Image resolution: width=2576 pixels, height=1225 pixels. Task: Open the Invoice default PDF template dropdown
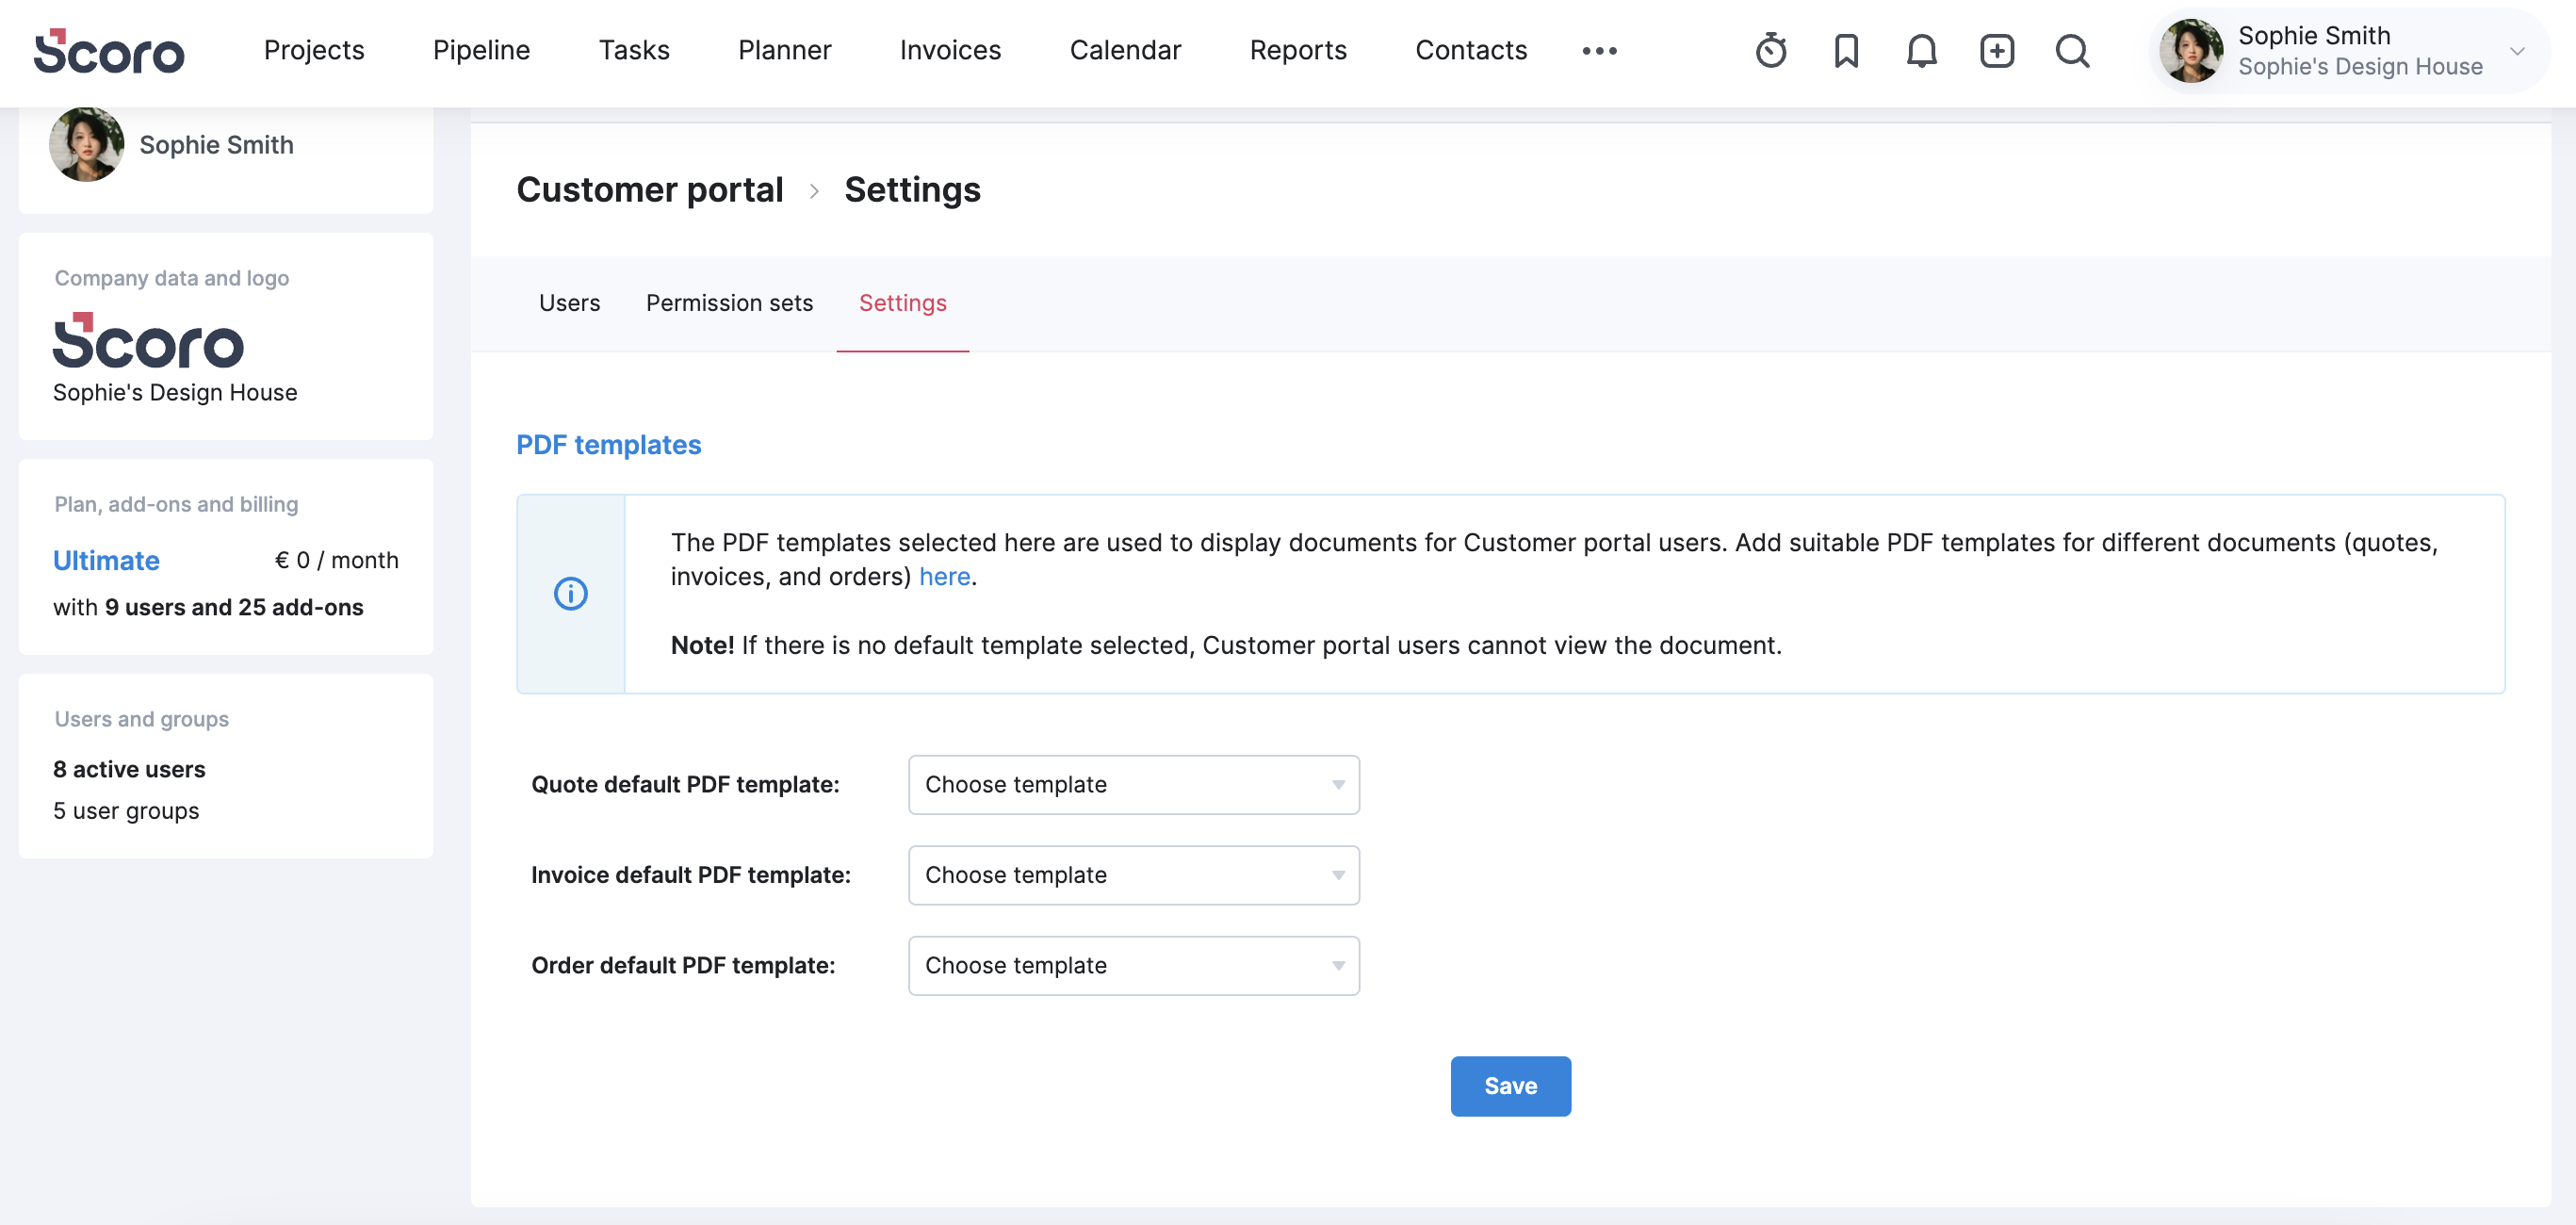click(x=1133, y=875)
